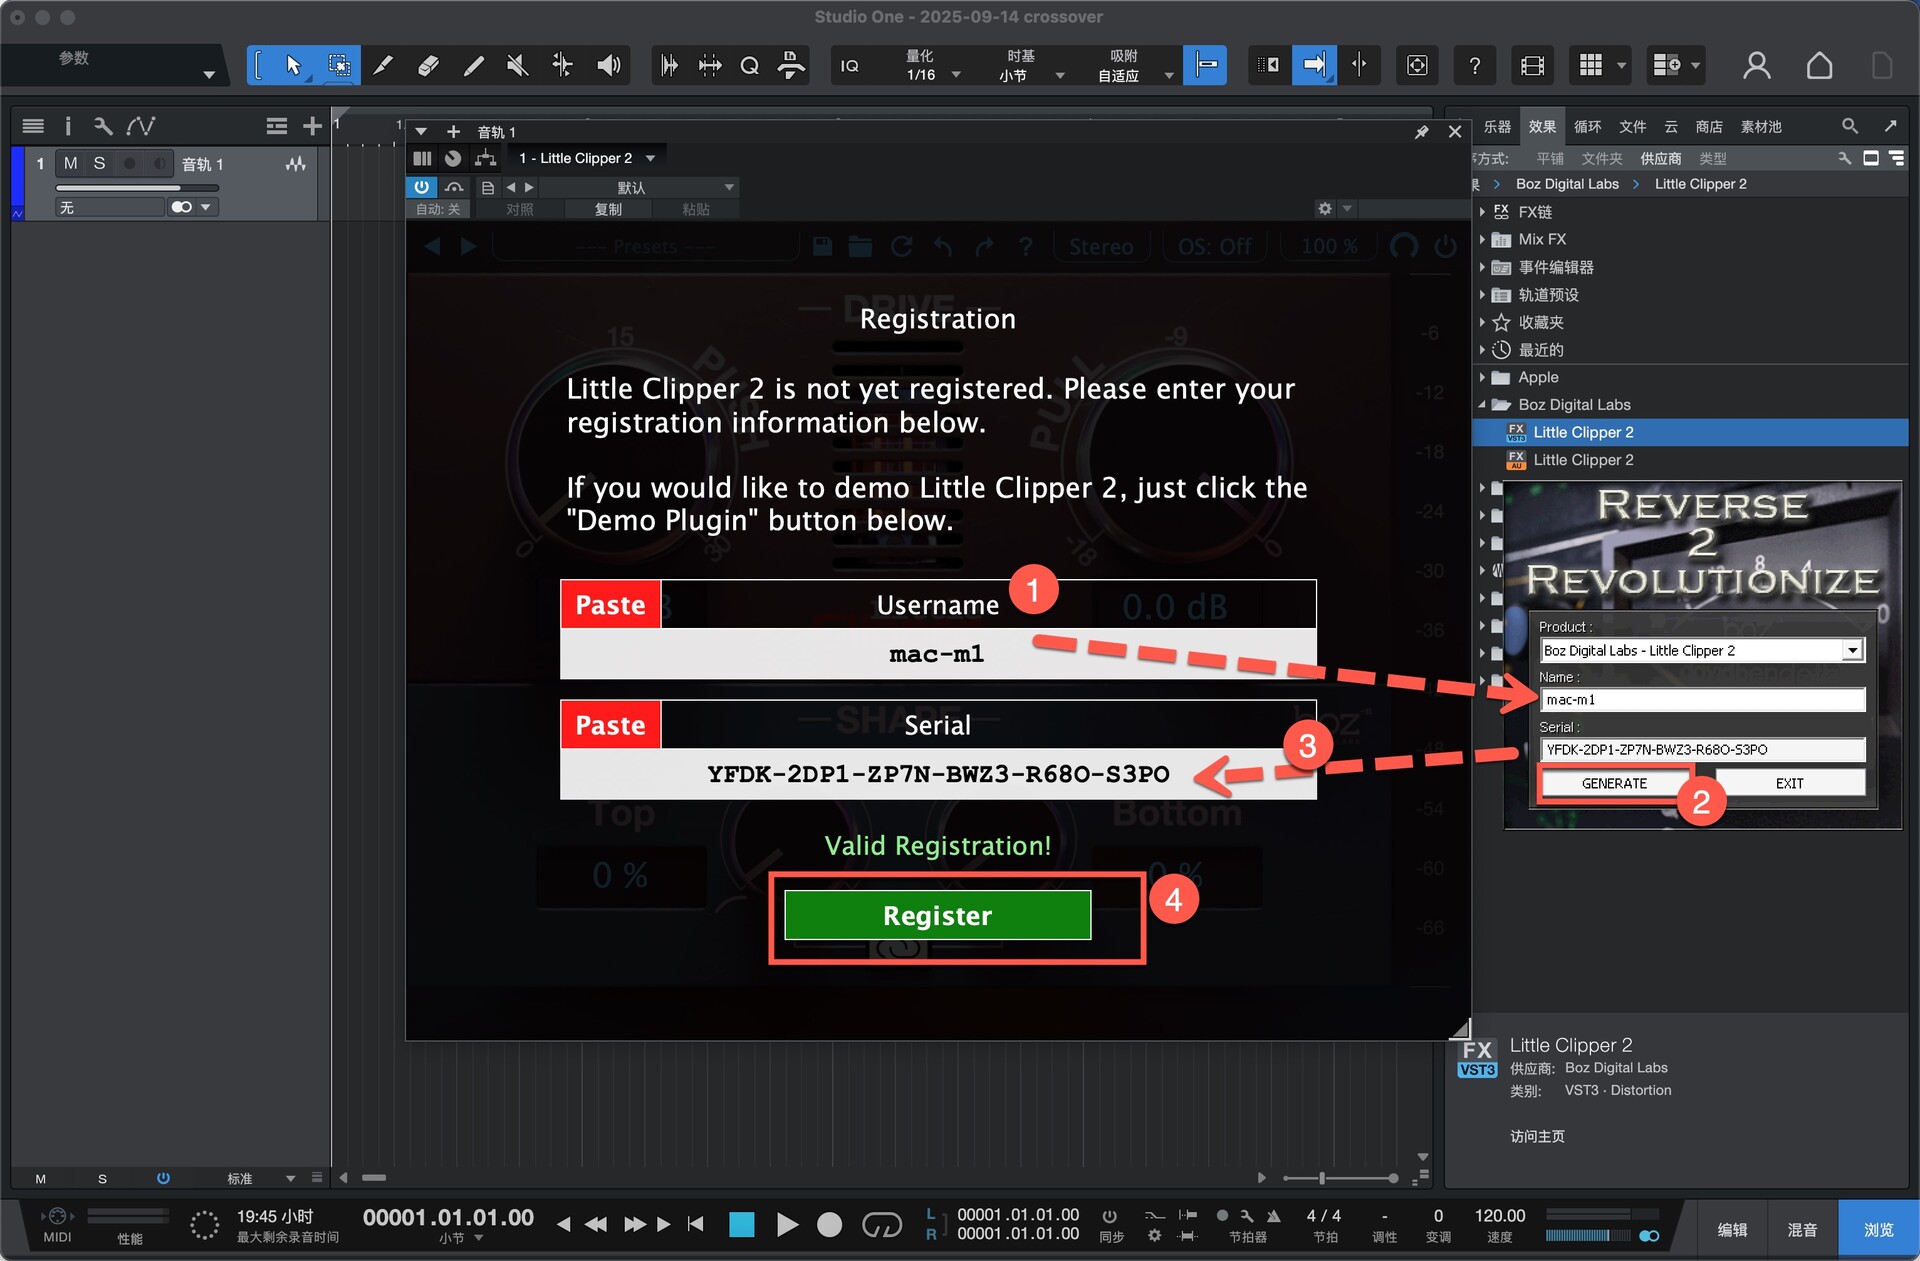Click the Q quantize icon
The height and width of the screenshot is (1261, 1920).
[x=750, y=66]
